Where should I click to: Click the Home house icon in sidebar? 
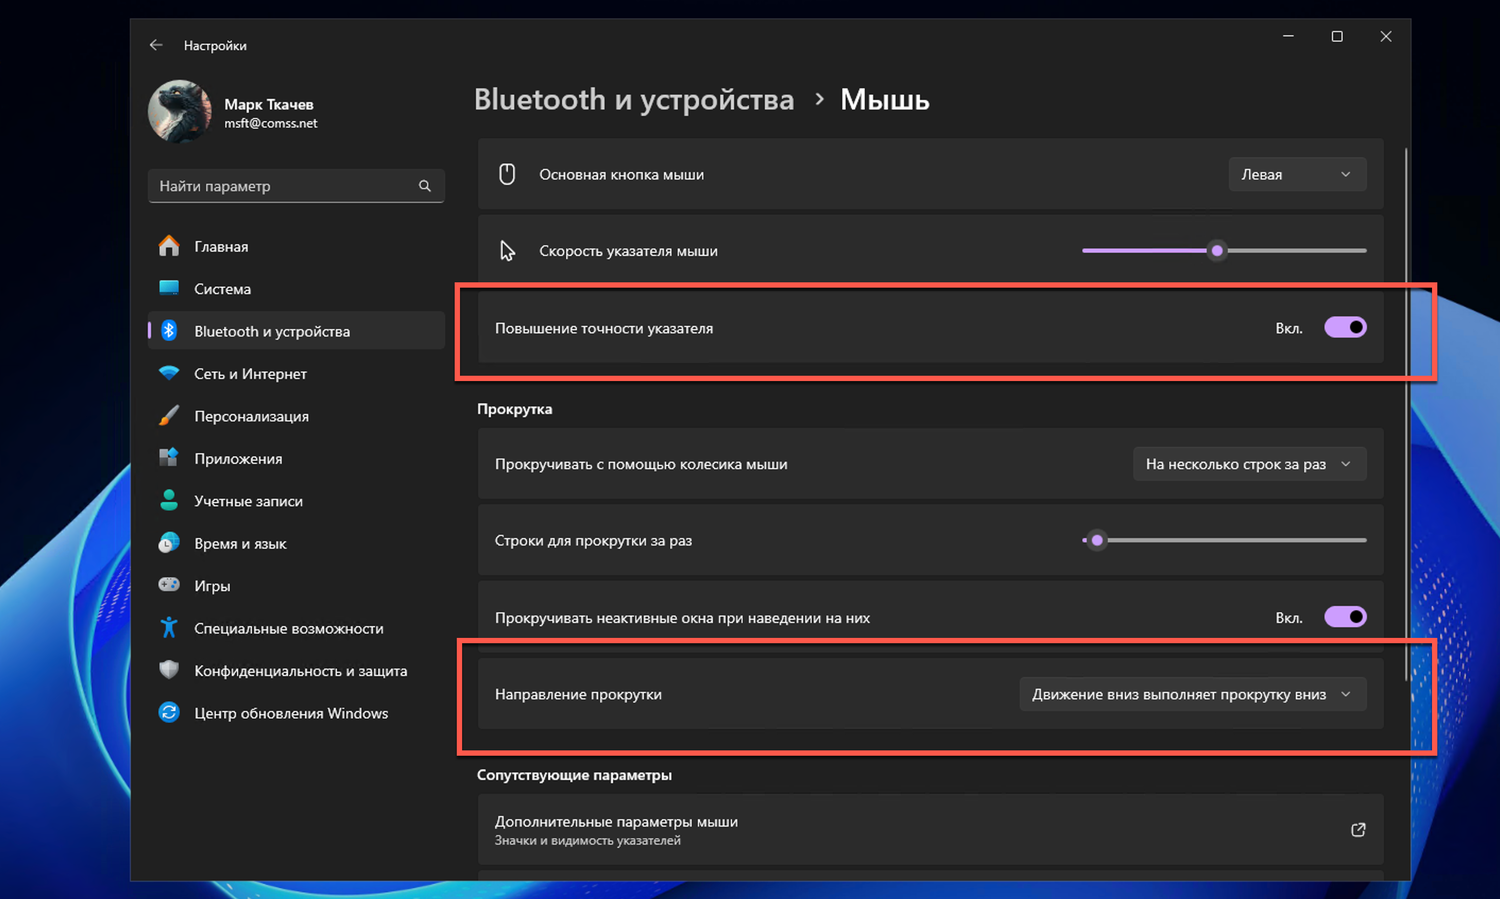[x=169, y=246]
